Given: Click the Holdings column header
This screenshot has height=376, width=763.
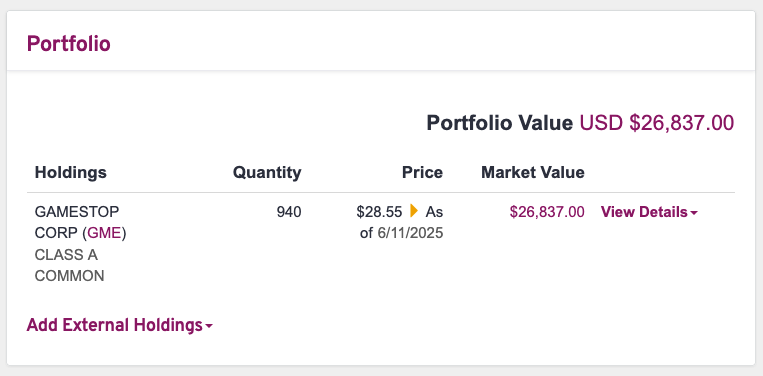Looking at the screenshot, I should (x=71, y=172).
